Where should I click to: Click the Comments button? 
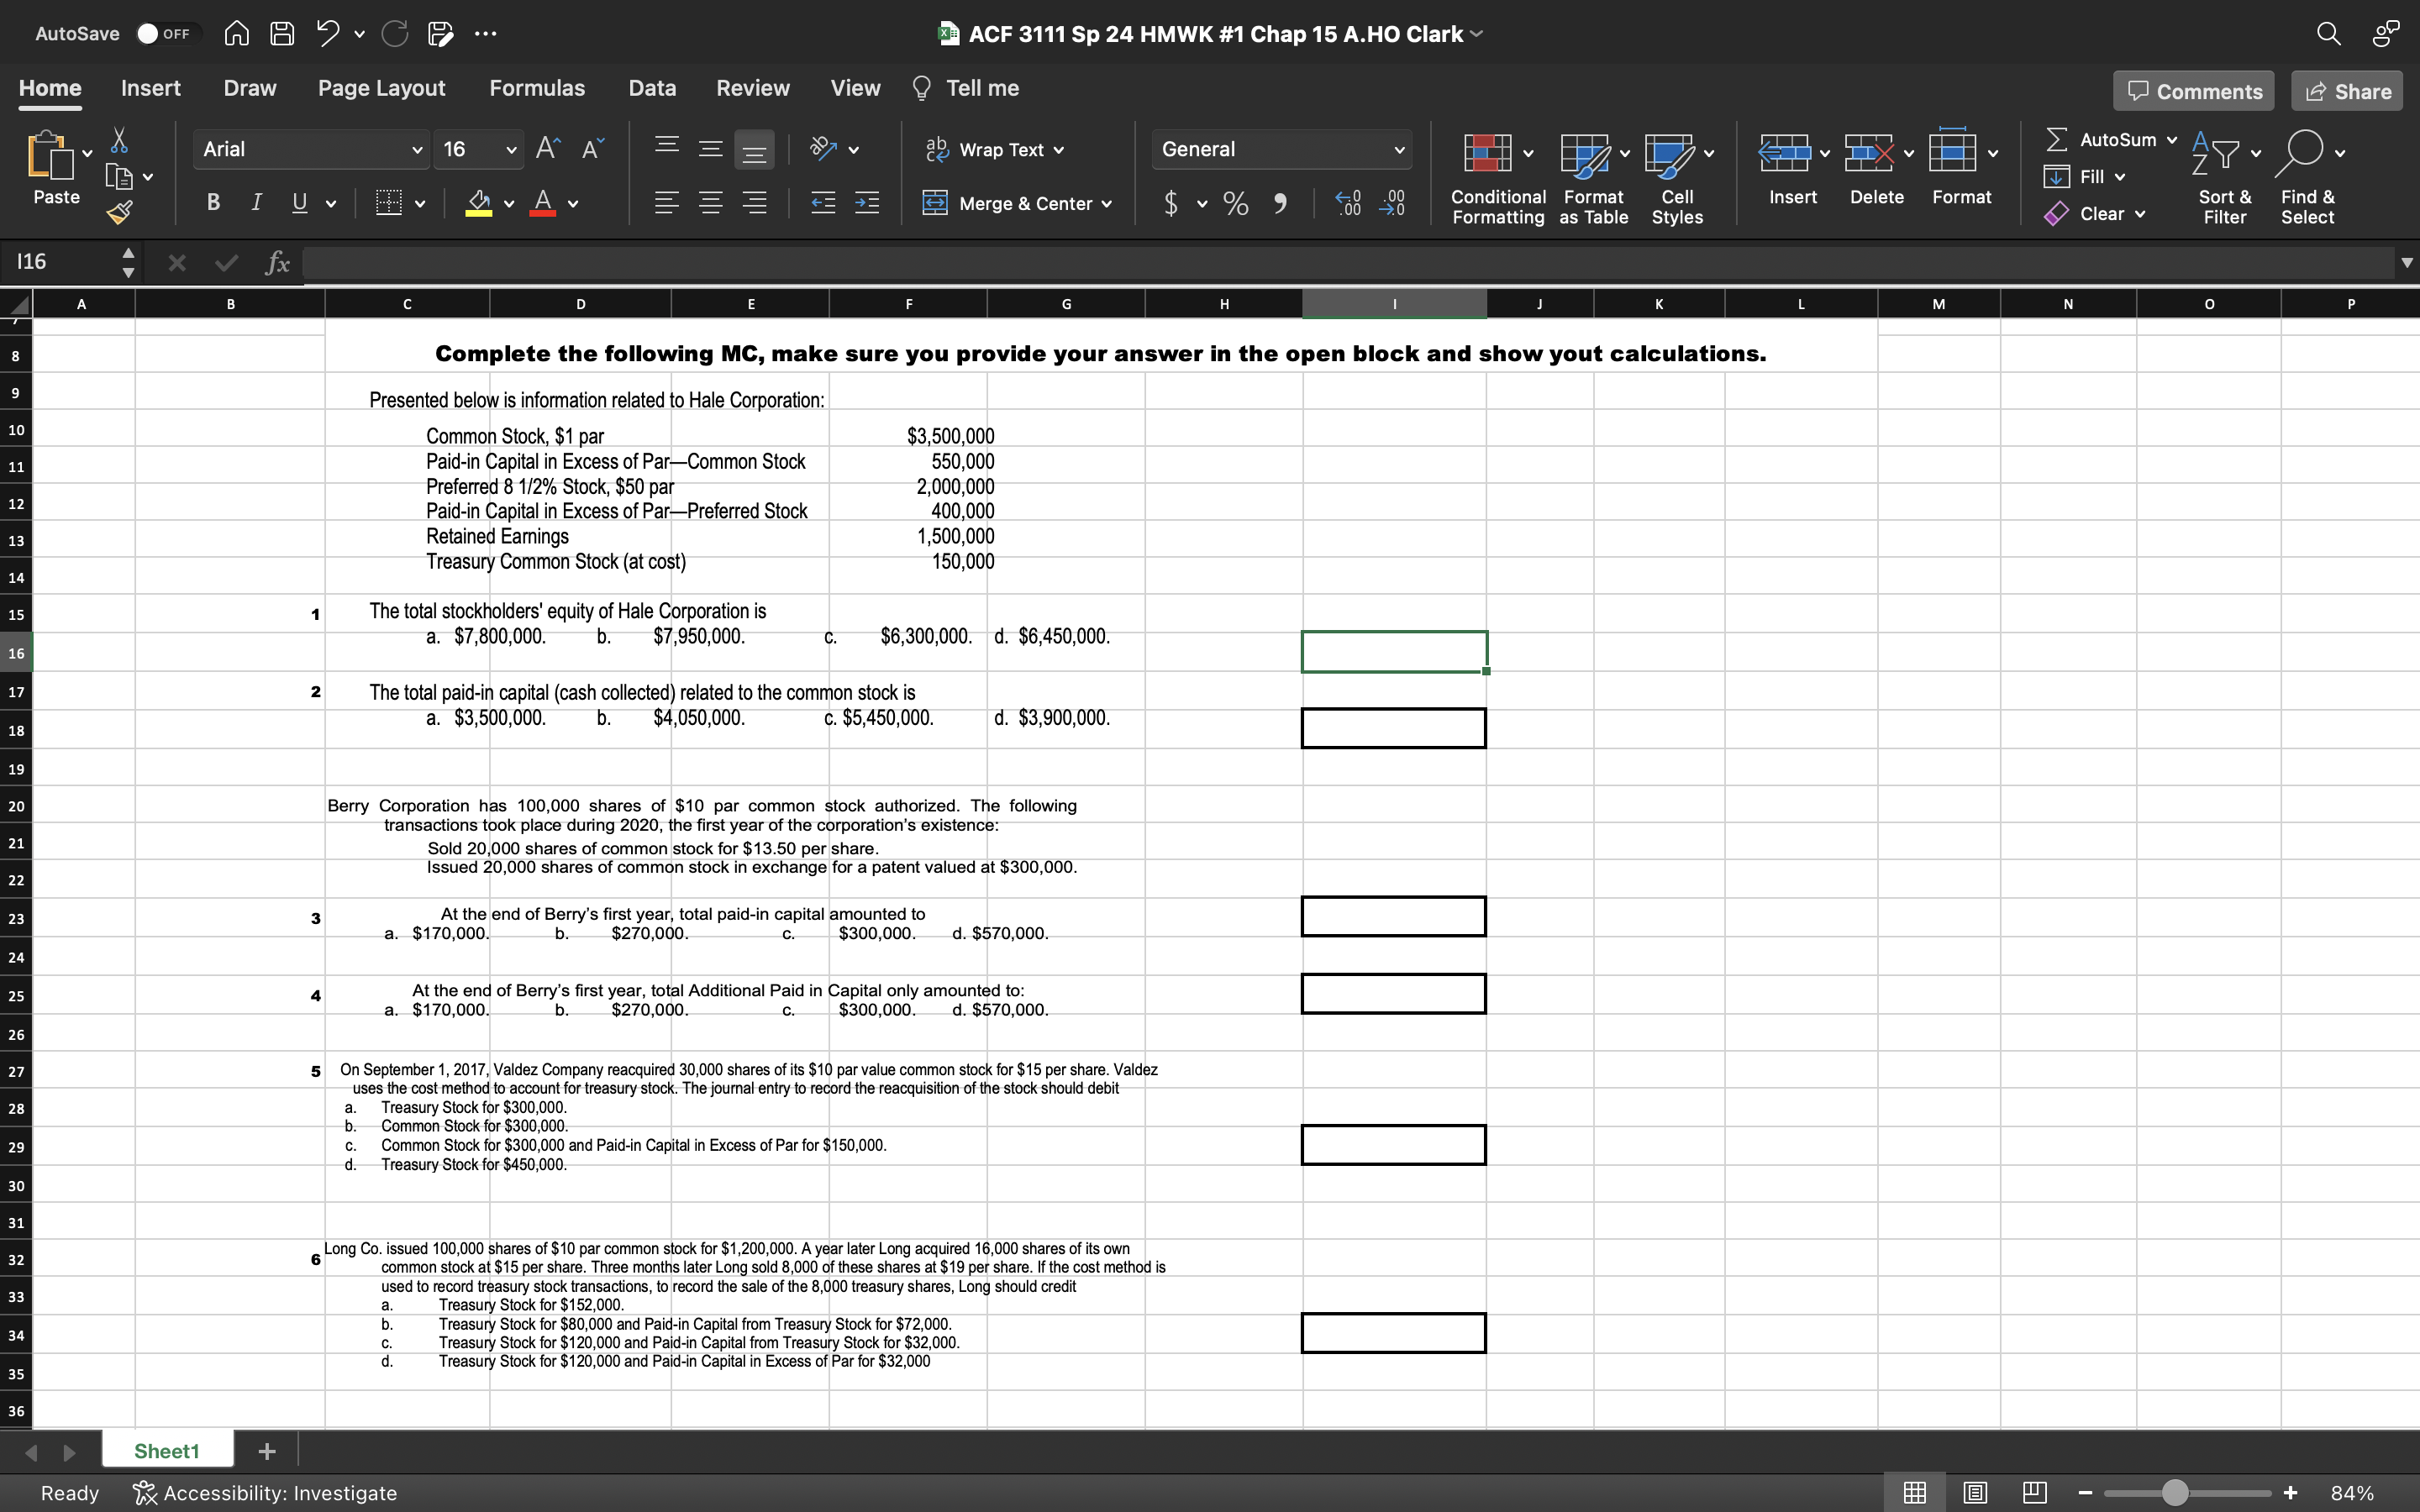pos(2193,91)
